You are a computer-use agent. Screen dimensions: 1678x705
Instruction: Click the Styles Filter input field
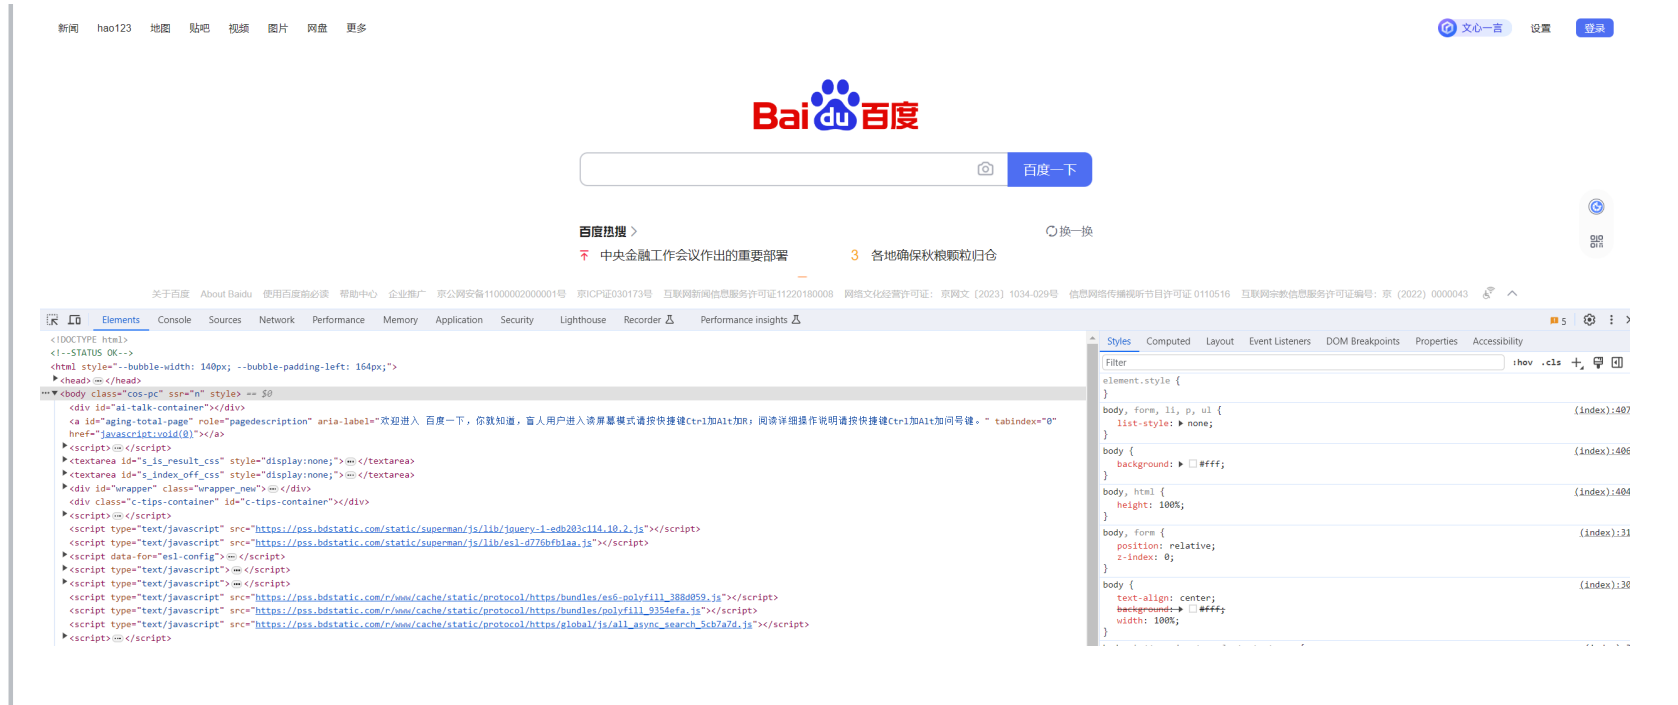1303,363
